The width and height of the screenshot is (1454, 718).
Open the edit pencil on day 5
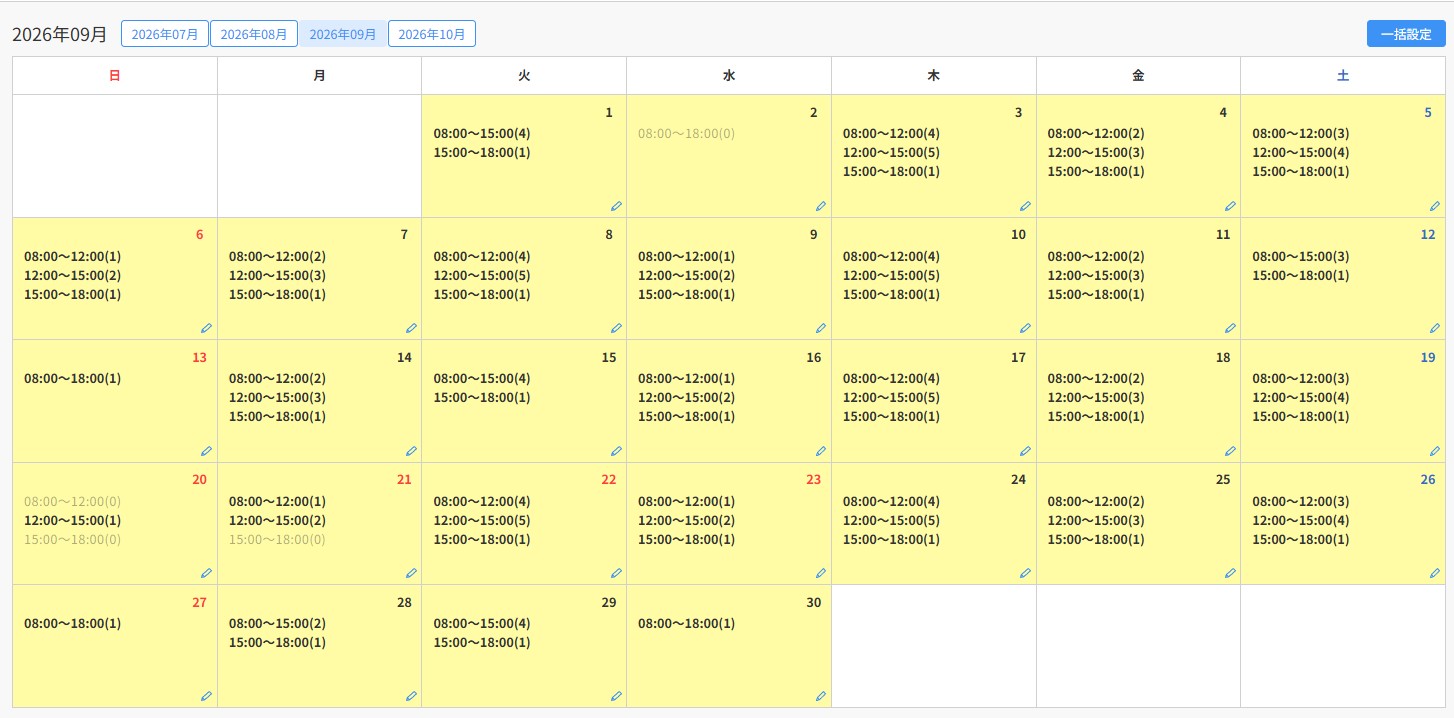point(1435,206)
